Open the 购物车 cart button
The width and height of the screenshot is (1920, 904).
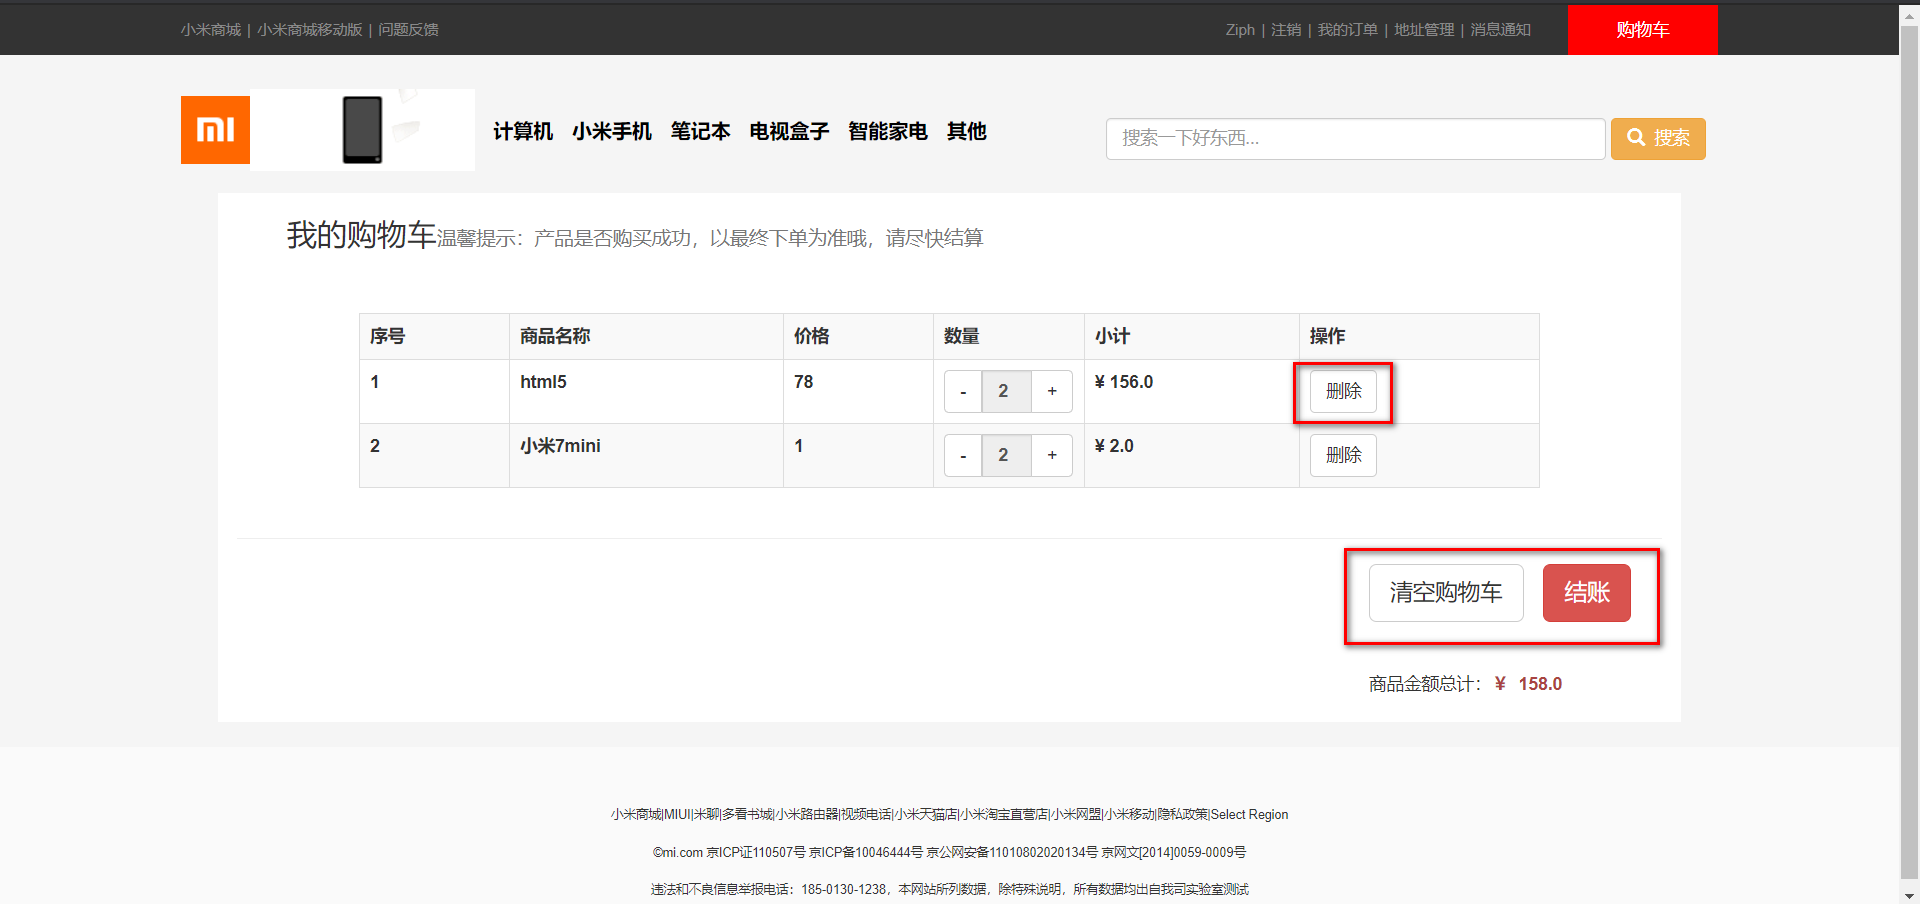(x=1642, y=30)
